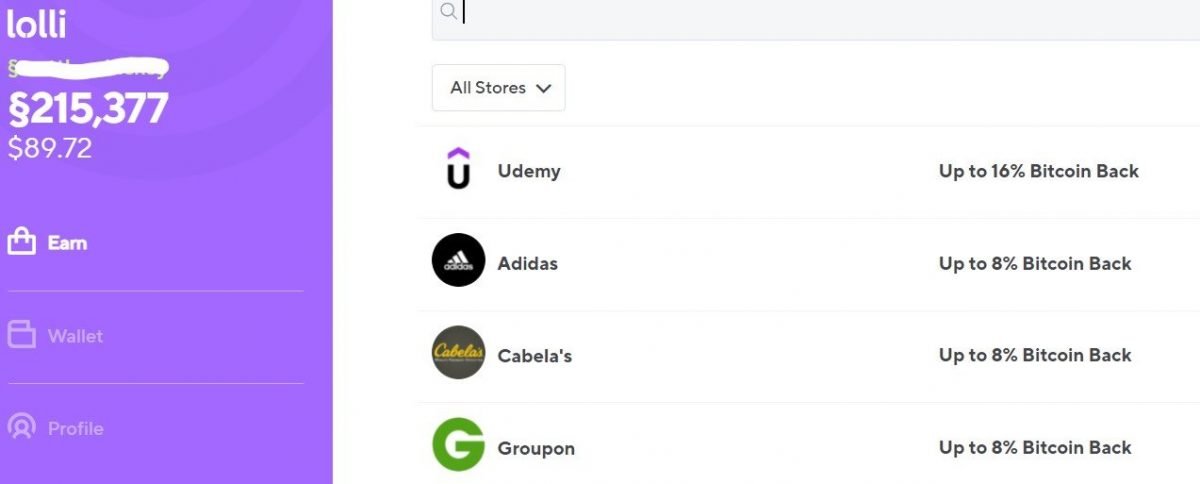Open the All Stores dropdown

tap(498, 88)
